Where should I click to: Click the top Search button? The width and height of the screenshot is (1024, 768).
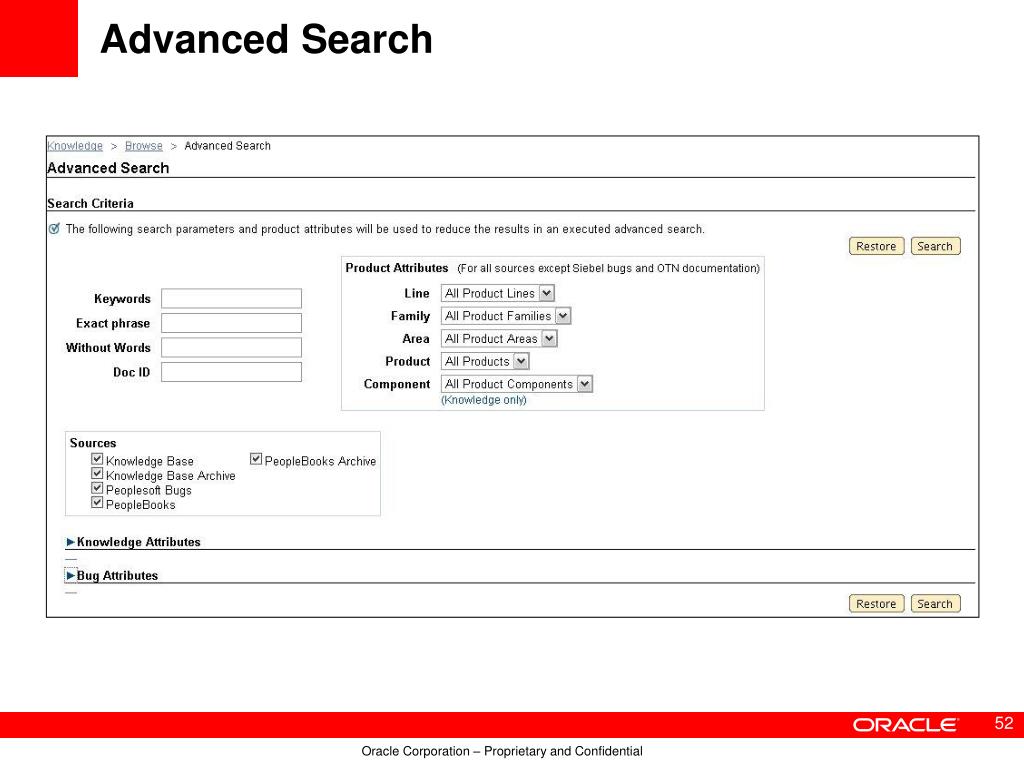tap(935, 246)
